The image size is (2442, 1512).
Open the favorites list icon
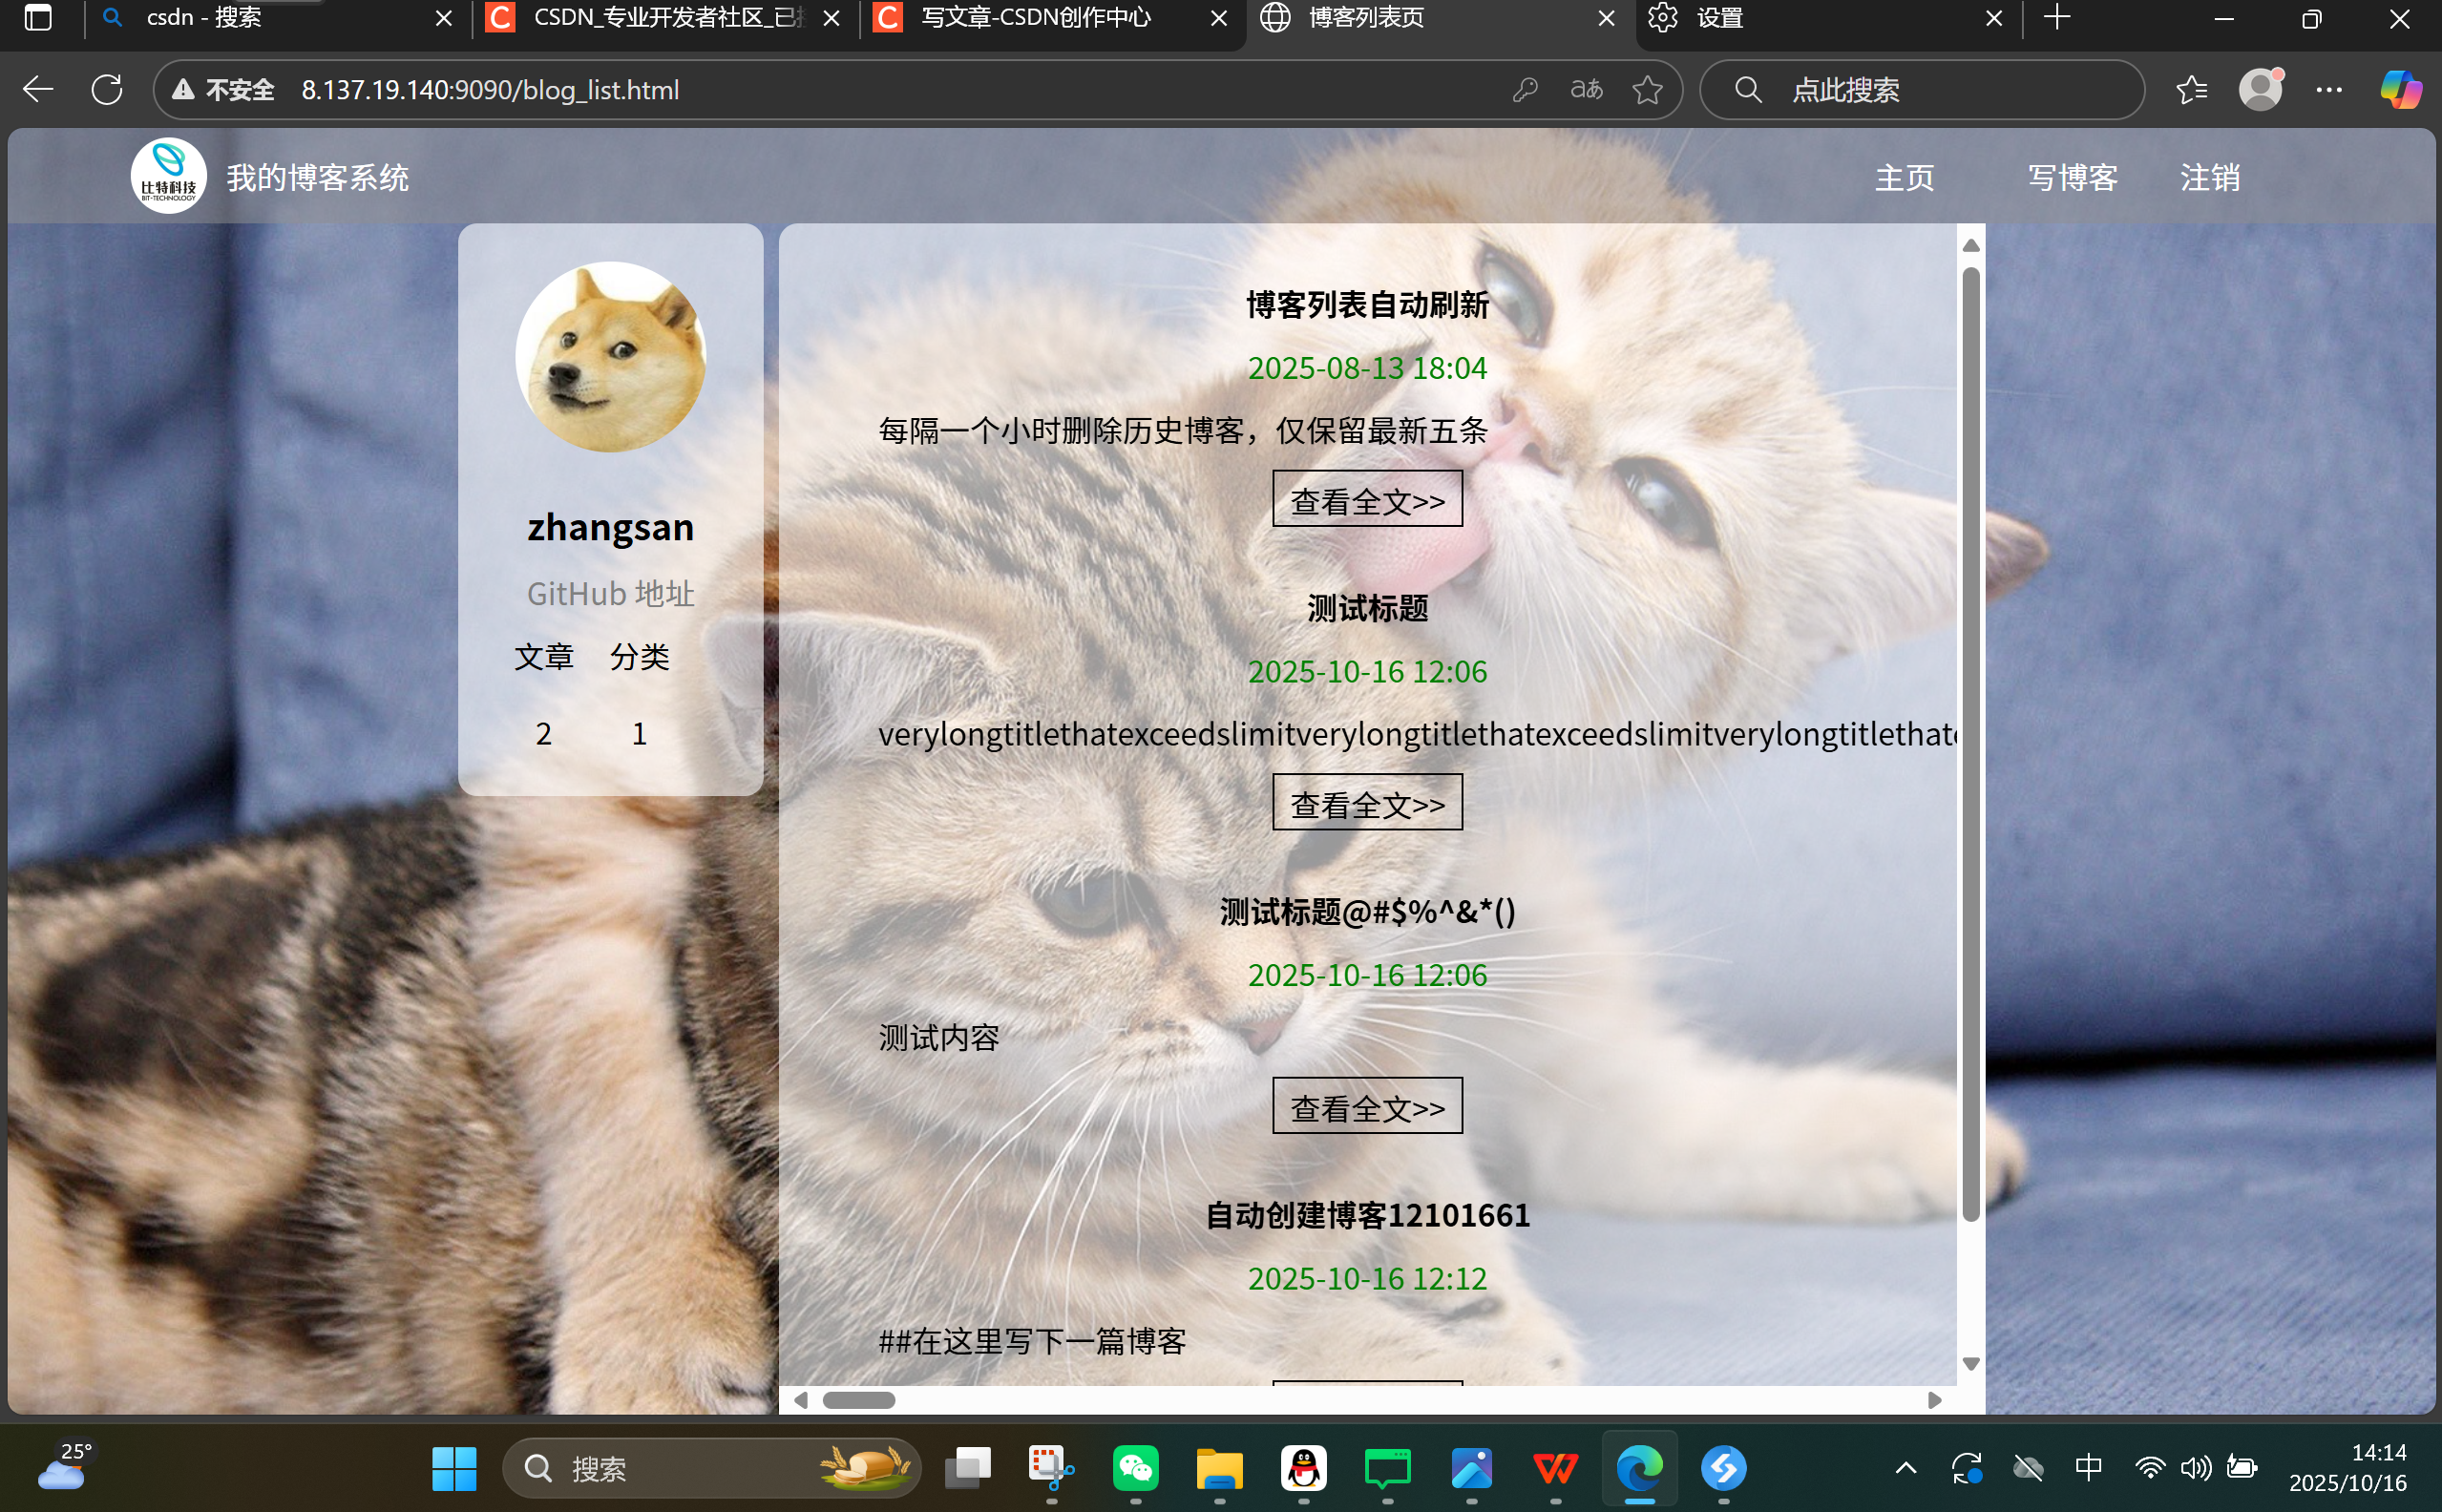[2191, 90]
